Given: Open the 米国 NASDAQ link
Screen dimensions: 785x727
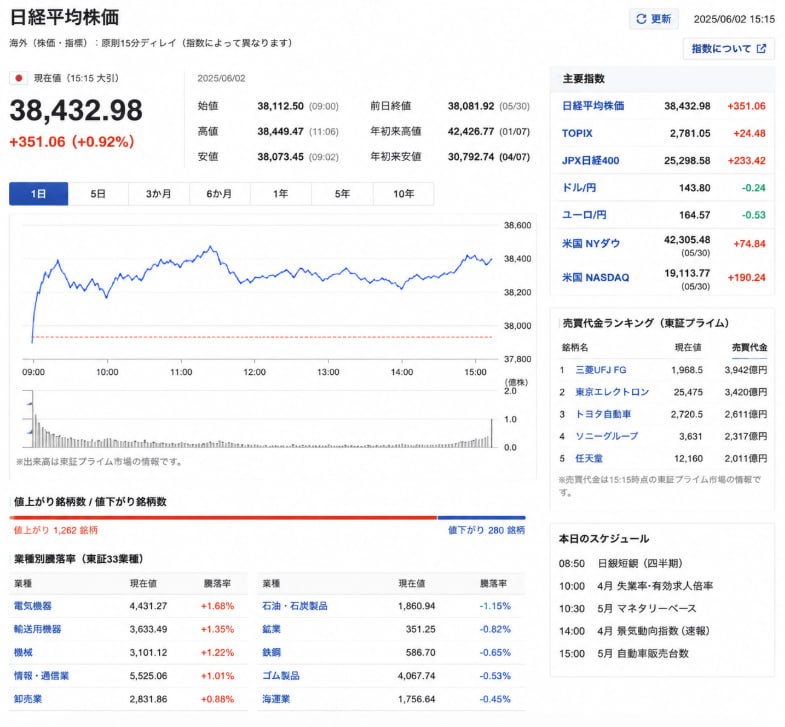Looking at the screenshot, I should (595, 277).
